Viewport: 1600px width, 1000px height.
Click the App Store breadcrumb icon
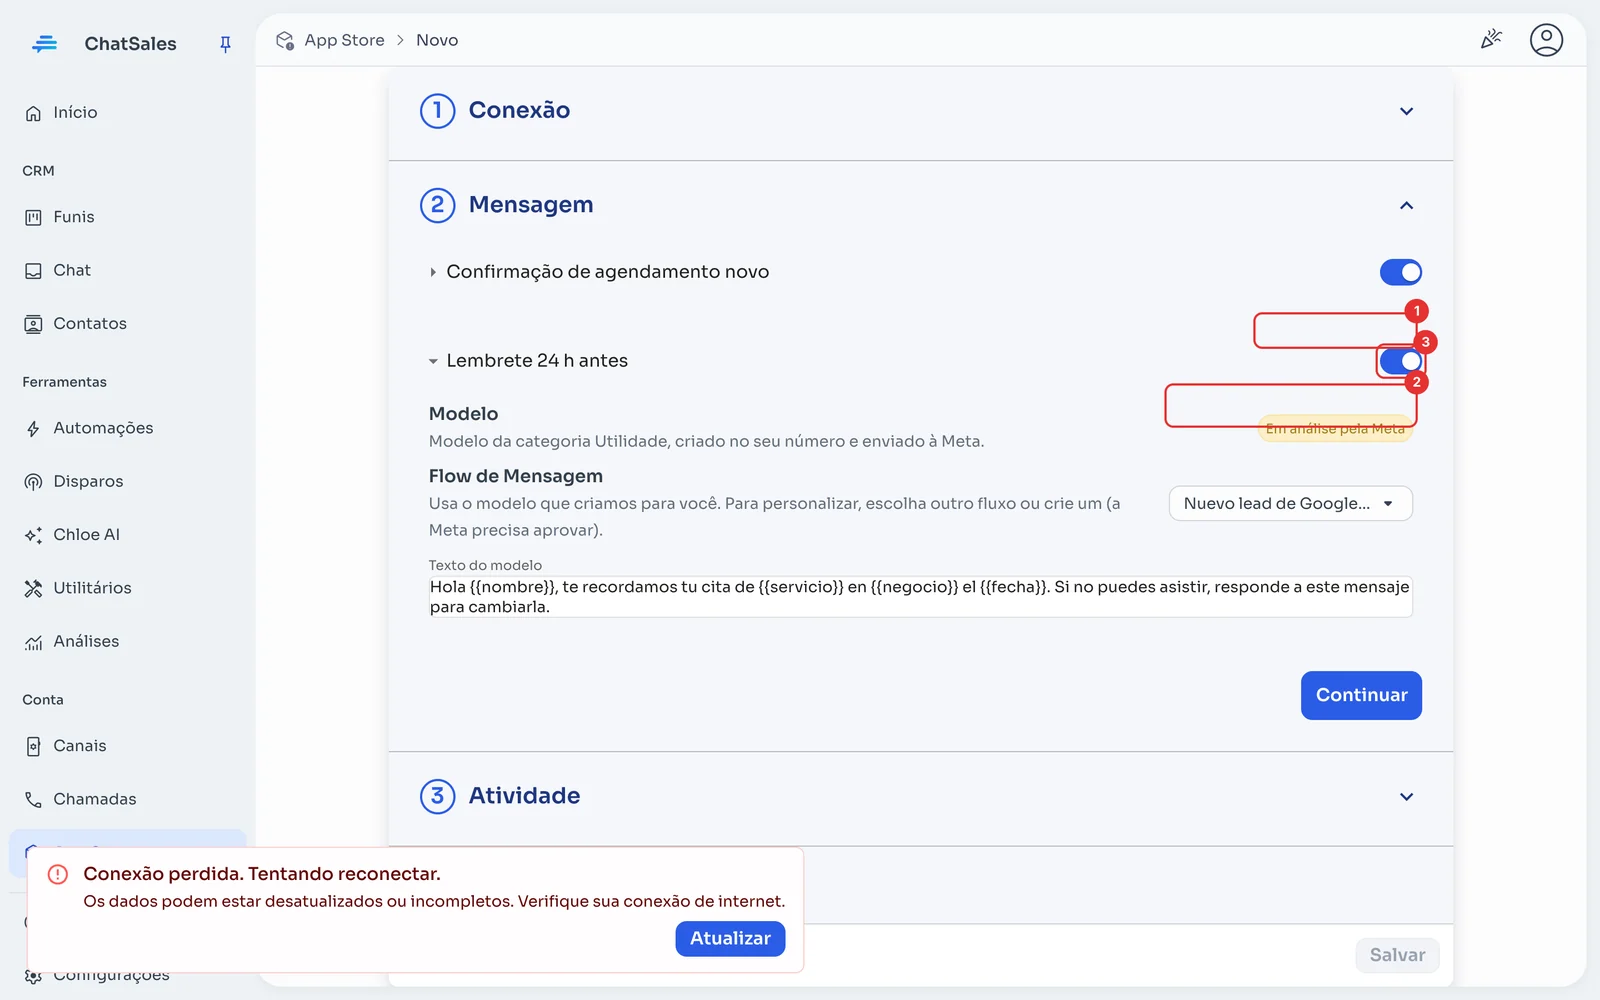click(x=285, y=40)
